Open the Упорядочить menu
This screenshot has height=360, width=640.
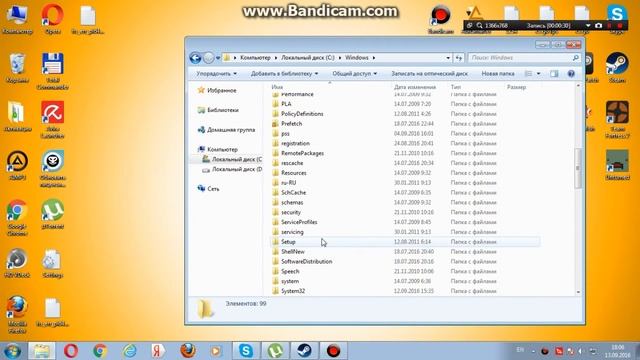[216, 74]
